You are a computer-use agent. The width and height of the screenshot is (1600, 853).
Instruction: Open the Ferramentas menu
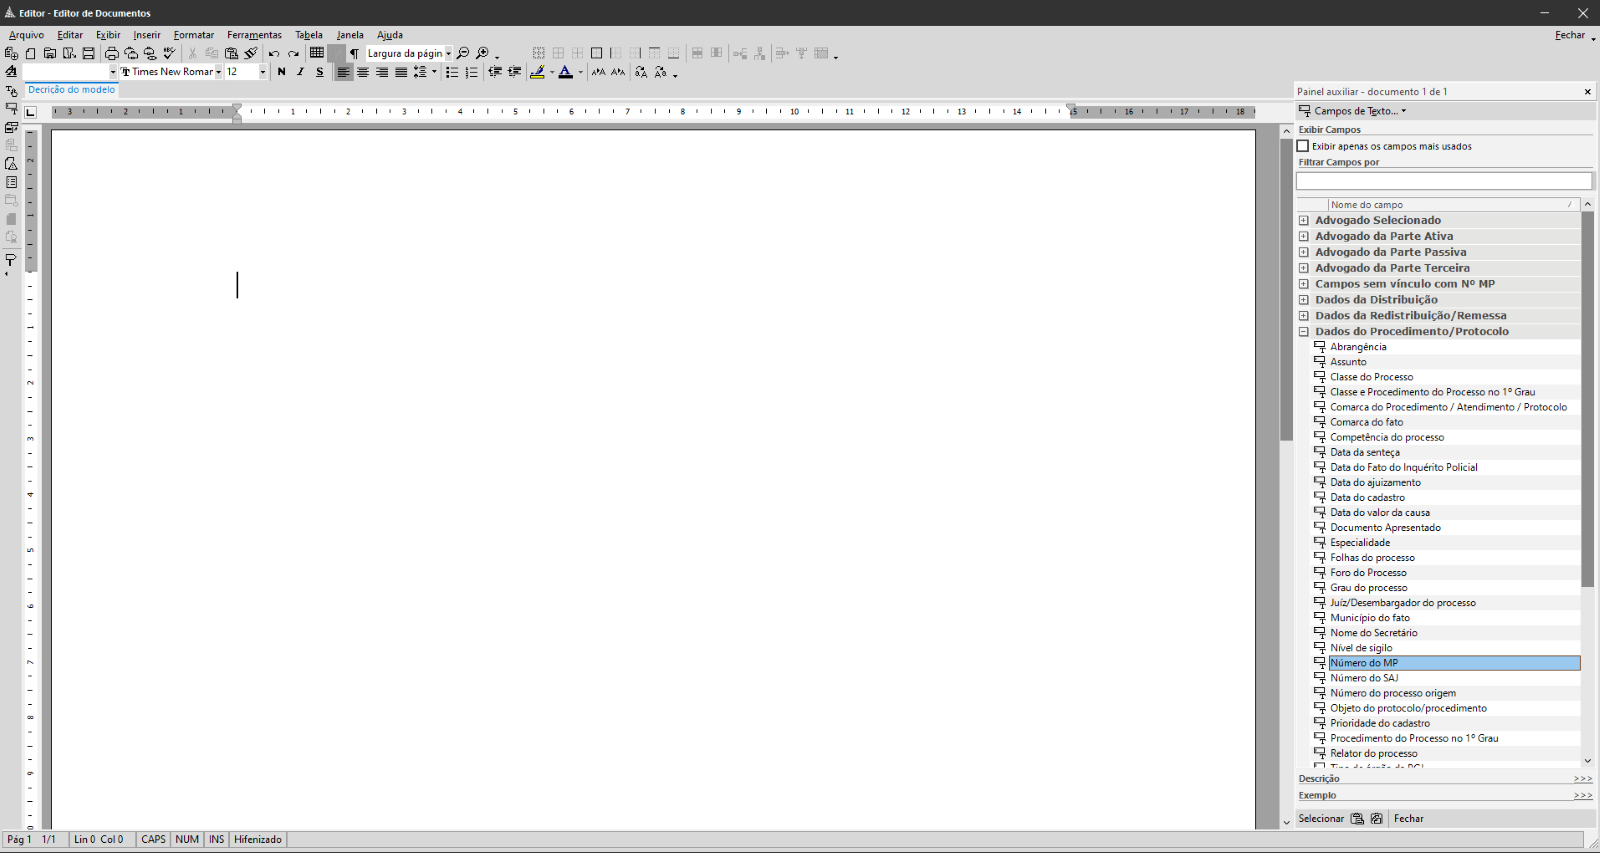[254, 35]
